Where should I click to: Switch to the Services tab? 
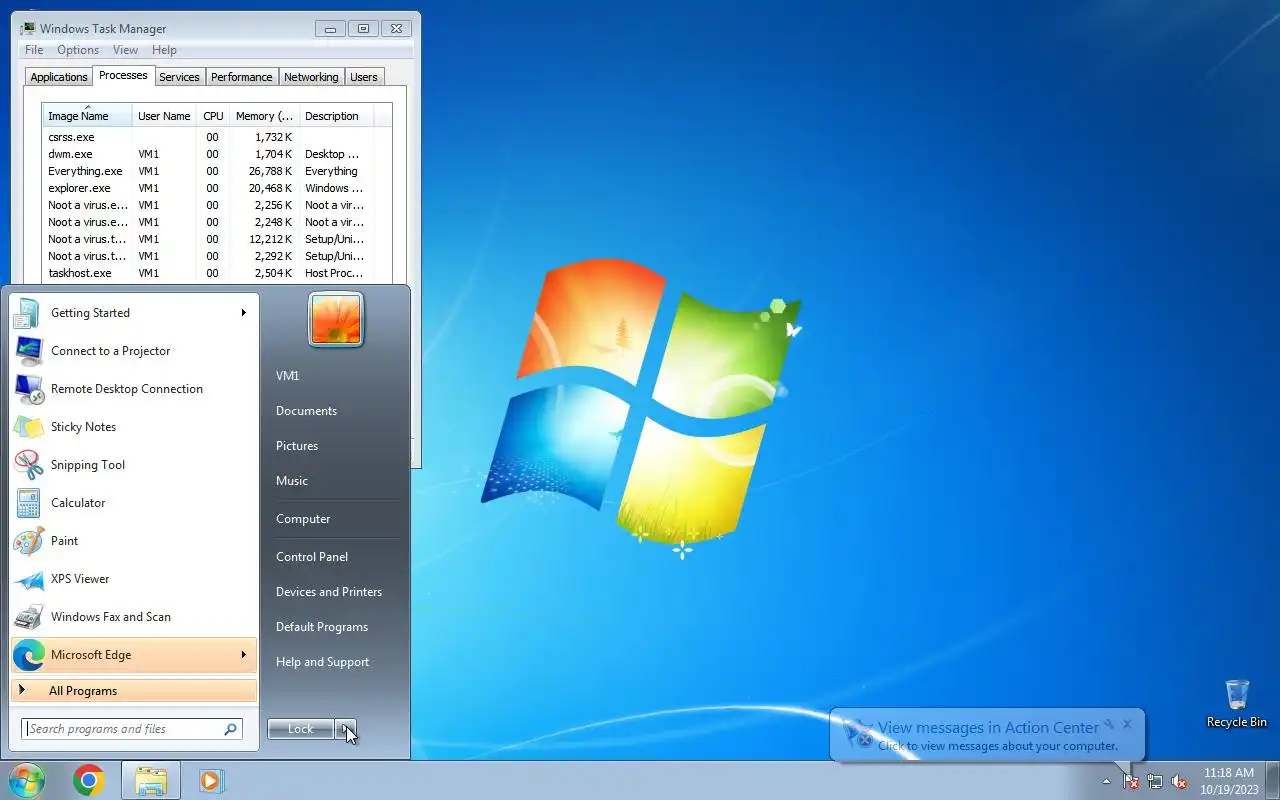179,77
